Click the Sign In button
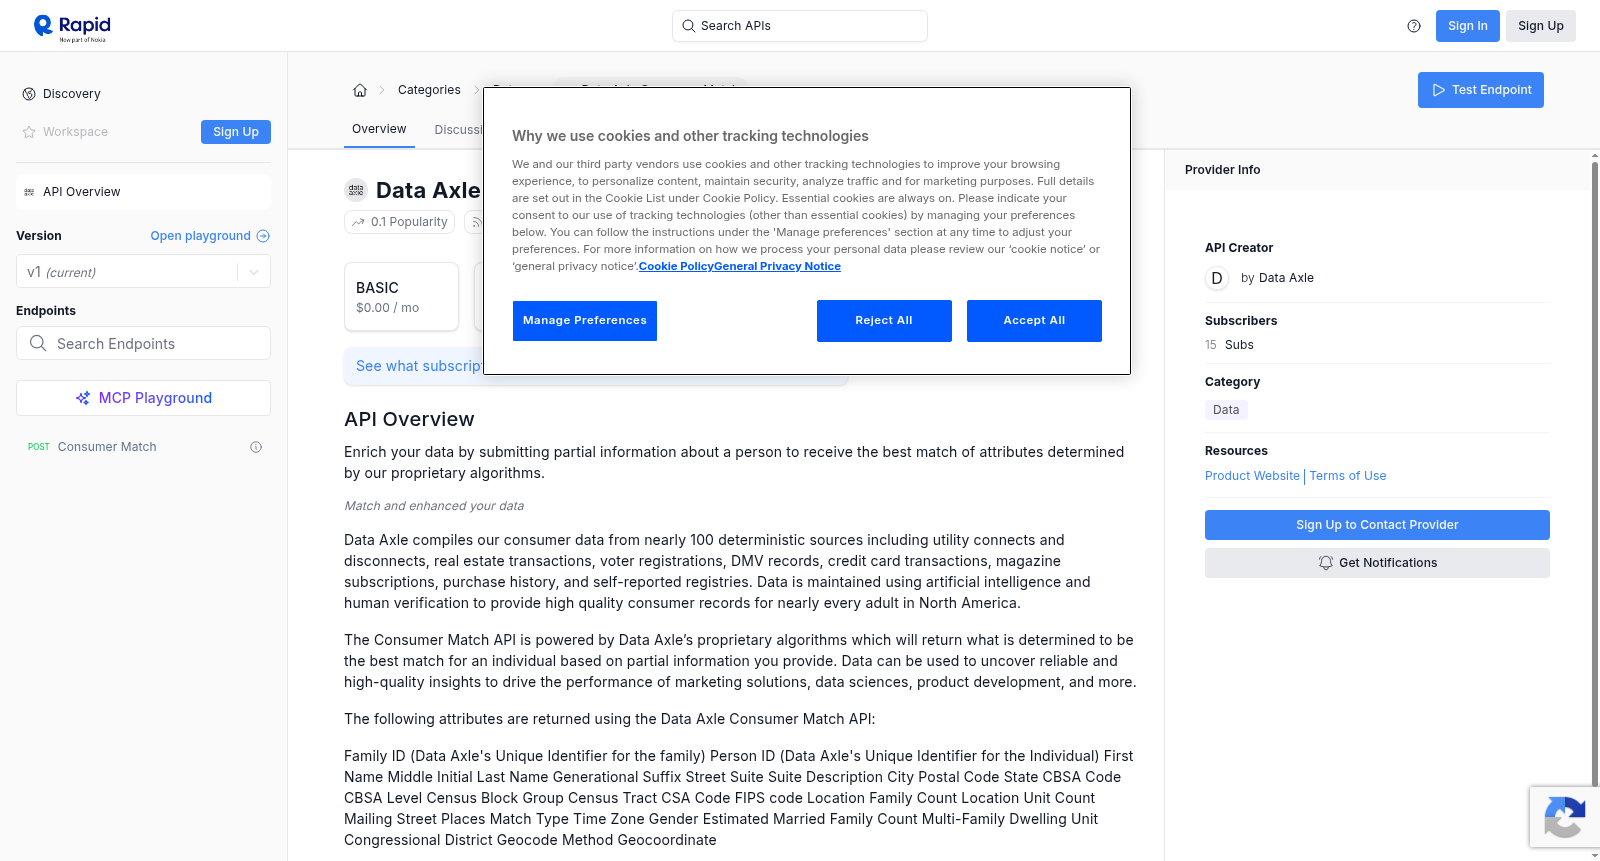 point(1467,26)
